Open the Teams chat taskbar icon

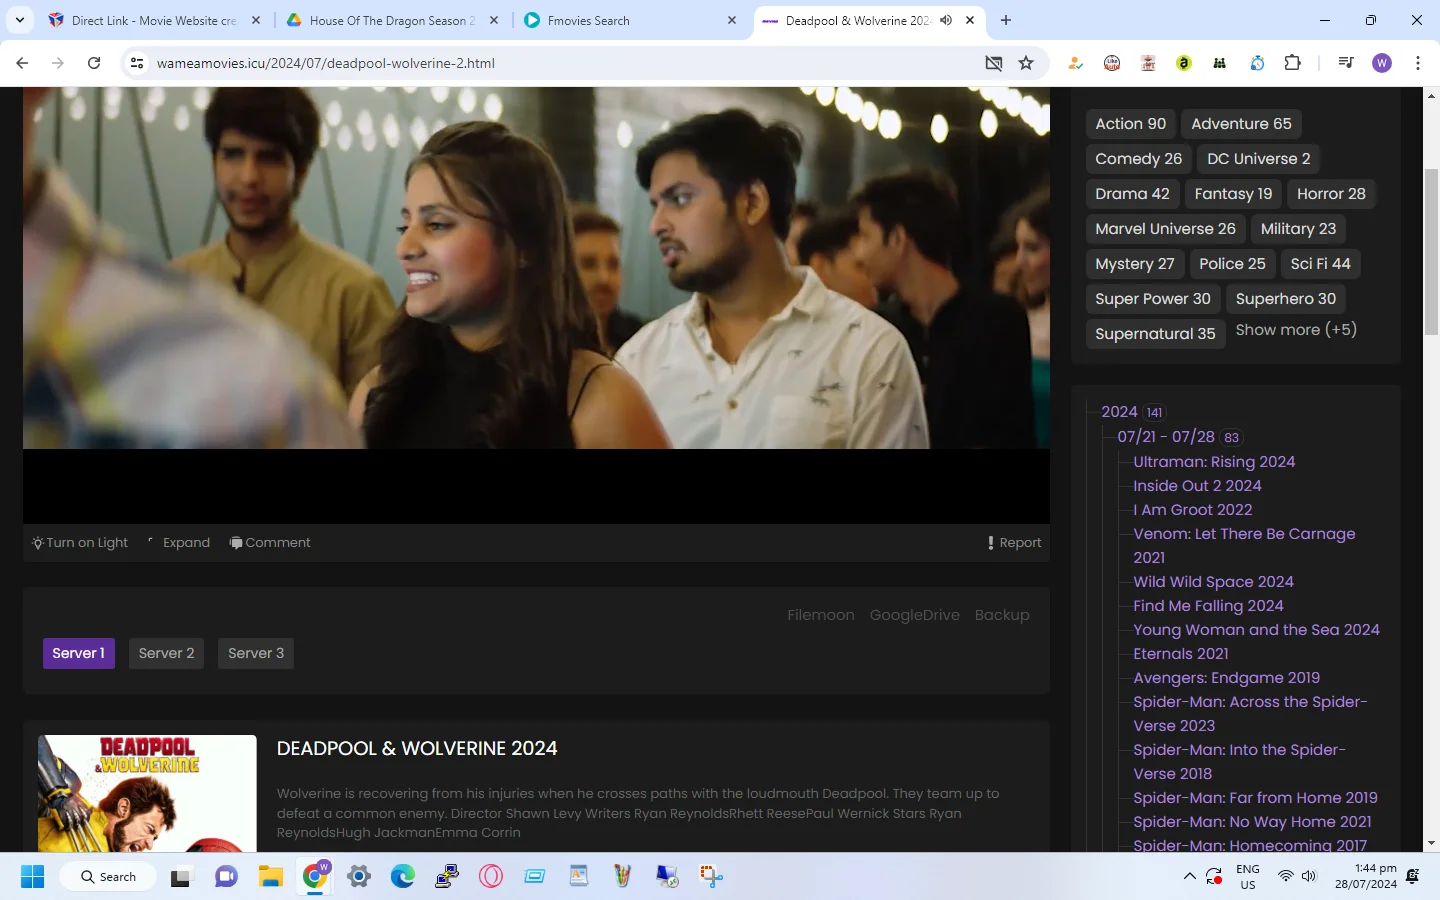[x=226, y=877]
